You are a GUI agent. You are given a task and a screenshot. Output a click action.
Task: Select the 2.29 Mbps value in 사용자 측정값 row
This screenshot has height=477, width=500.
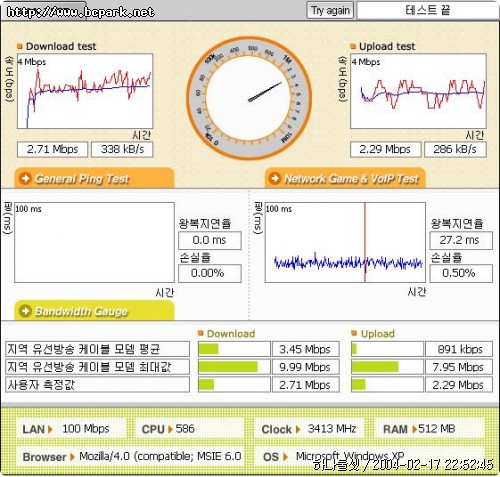pos(459,385)
